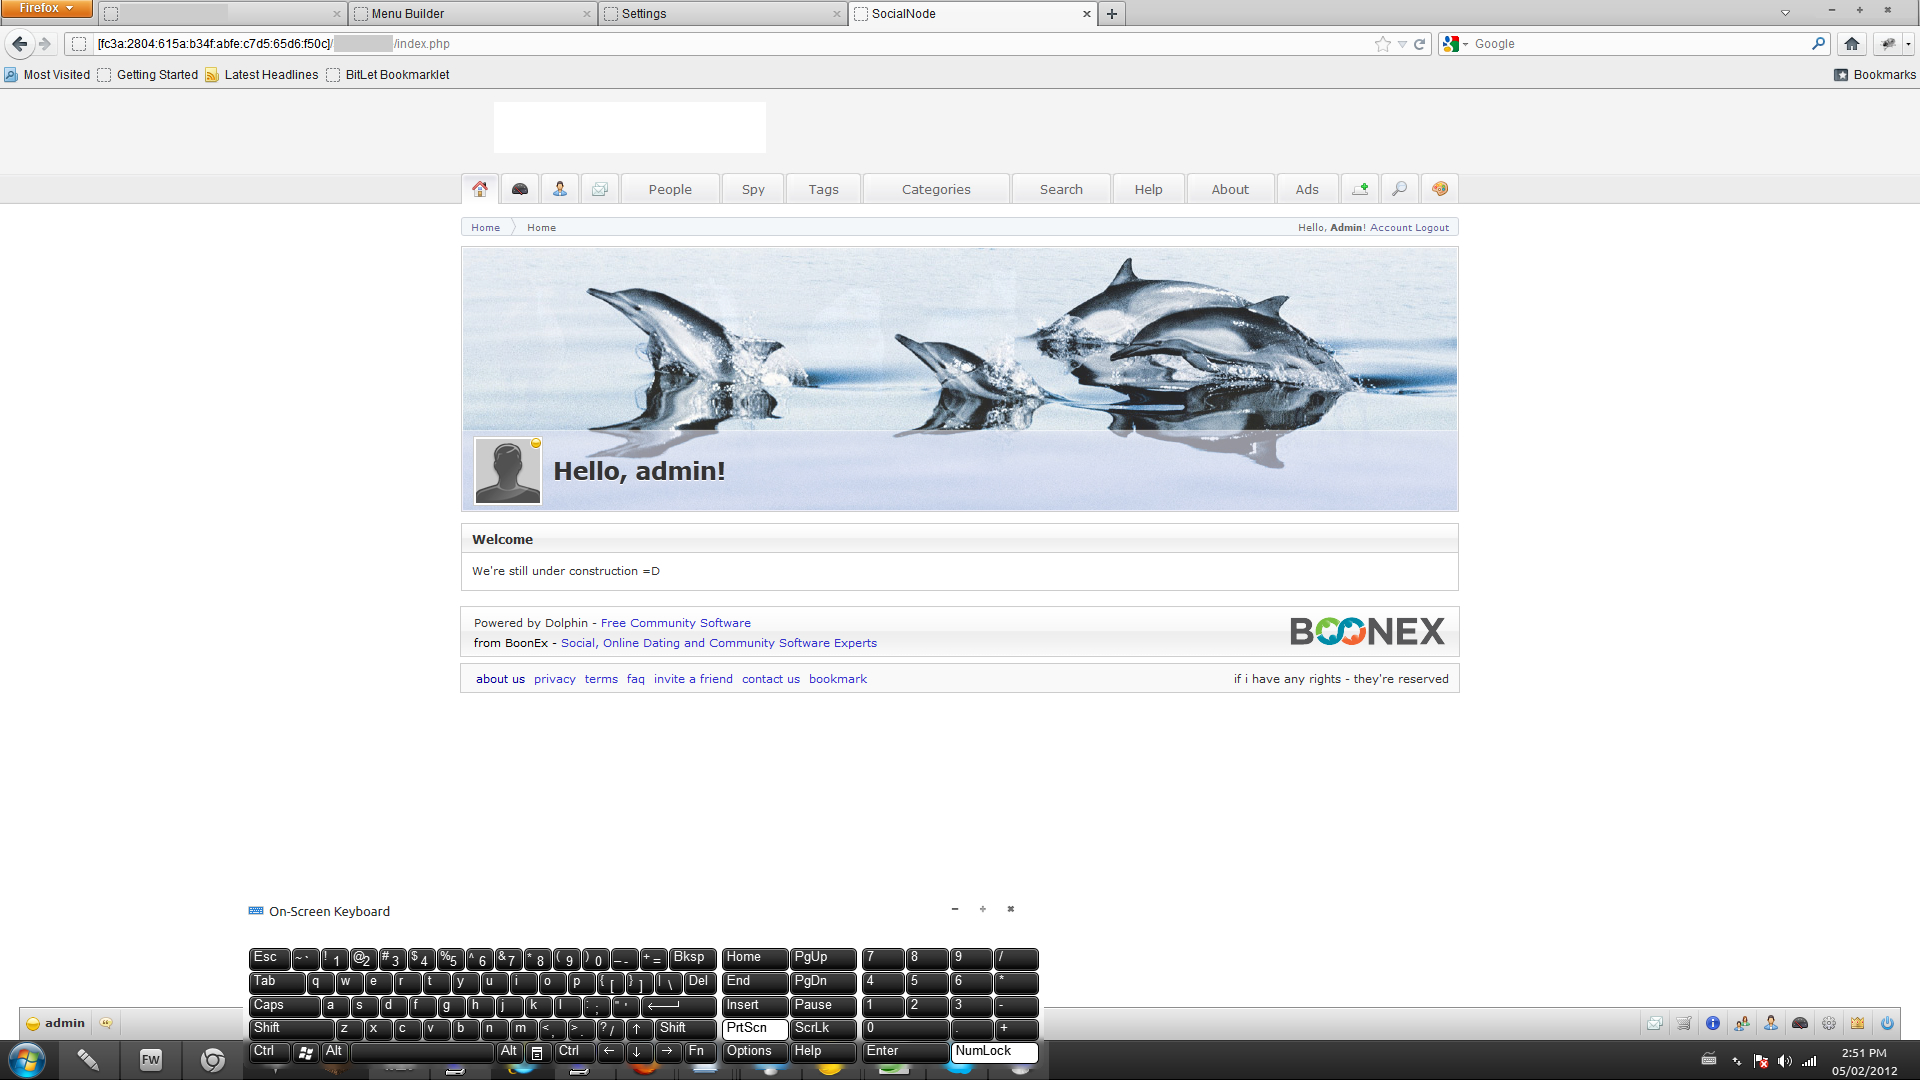Open the Firefox menu dropdown button
This screenshot has width=1920, height=1080.
pos(46,9)
